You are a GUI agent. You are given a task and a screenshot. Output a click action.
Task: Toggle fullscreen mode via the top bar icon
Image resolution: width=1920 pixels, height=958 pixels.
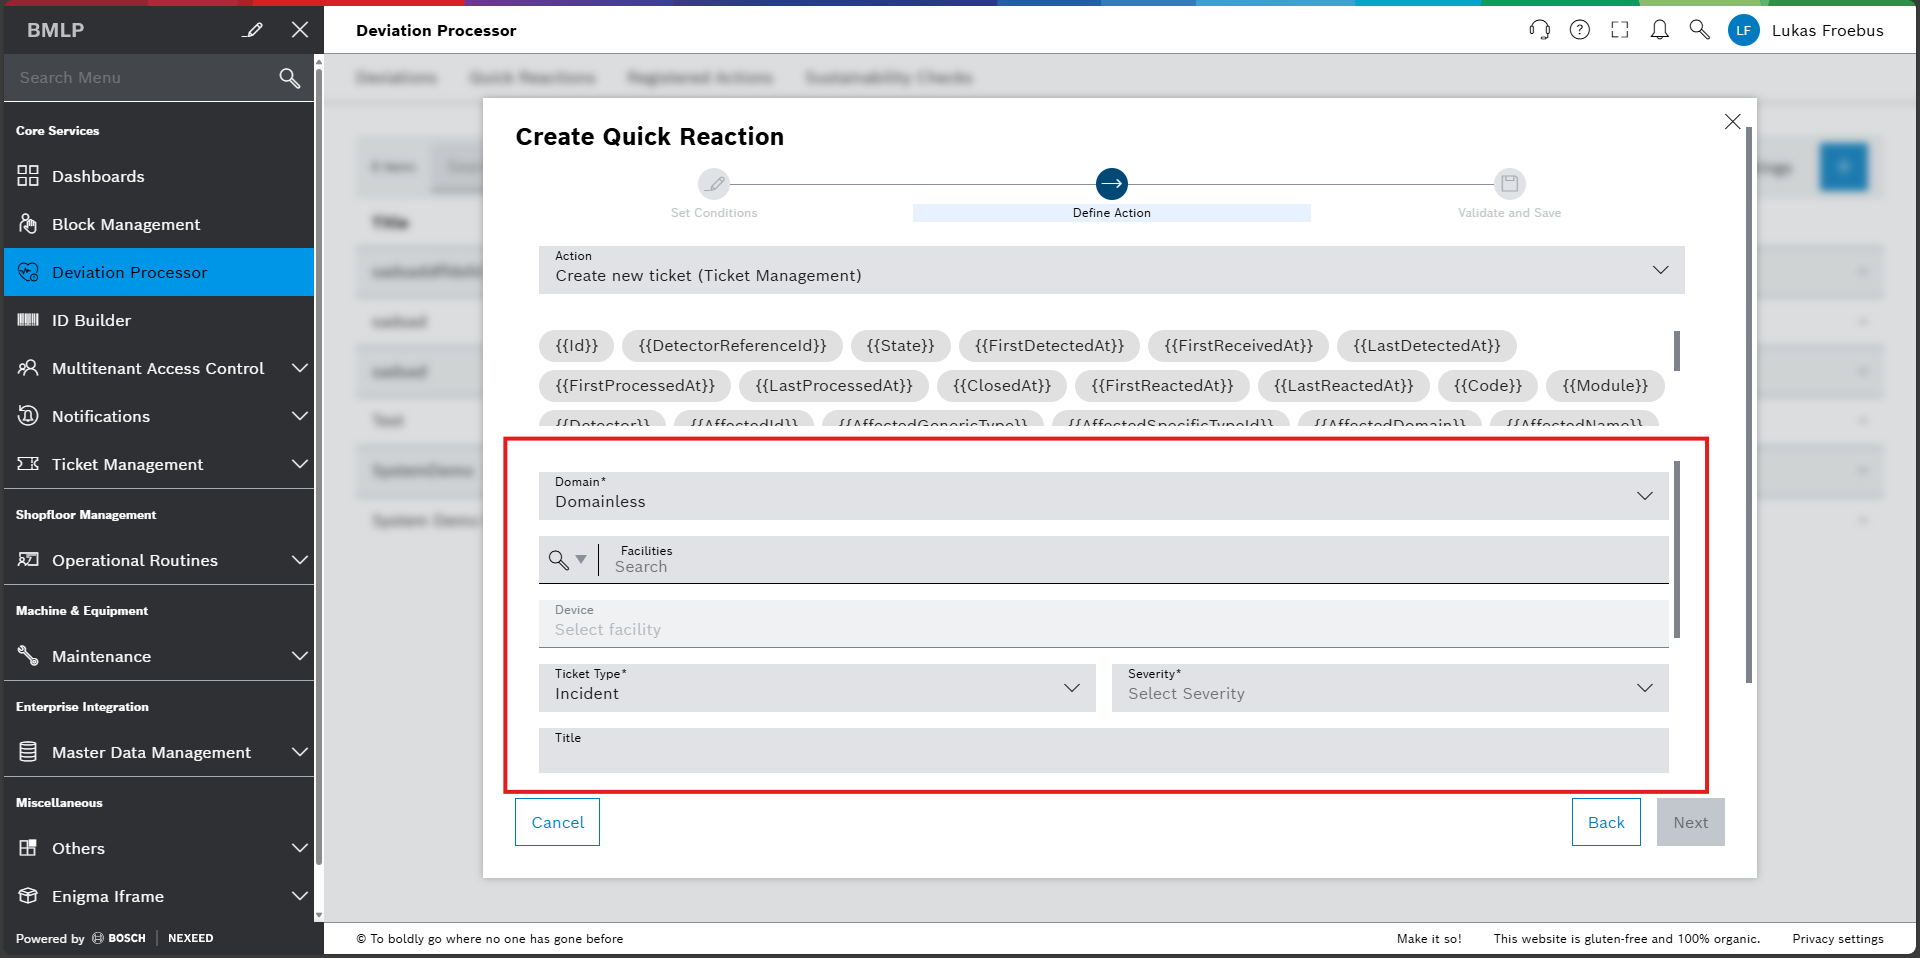pyautogui.click(x=1620, y=30)
